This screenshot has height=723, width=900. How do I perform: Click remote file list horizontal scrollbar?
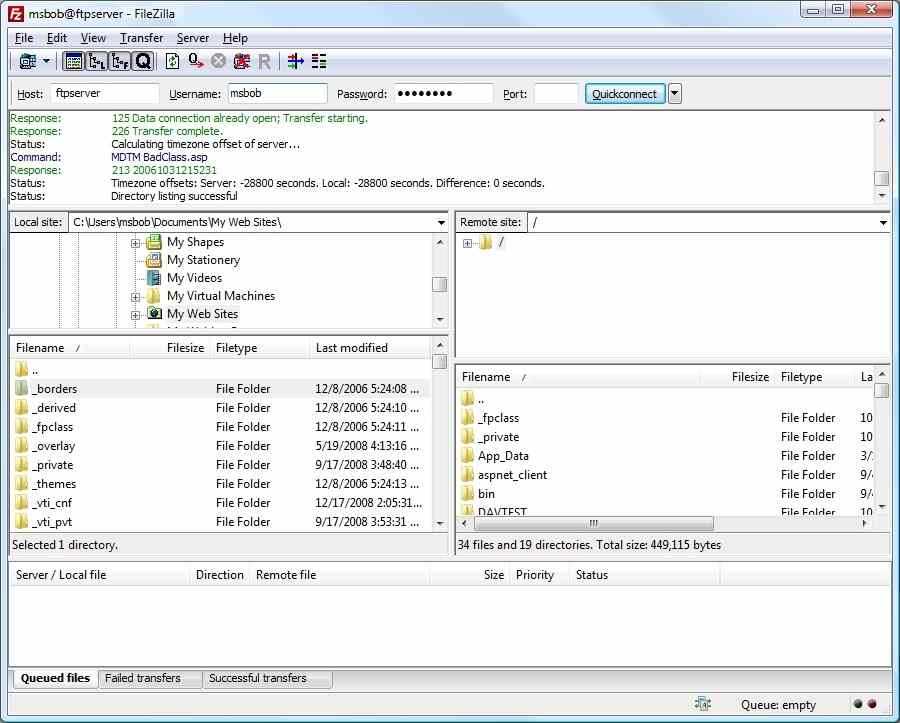pyautogui.click(x=593, y=523)
